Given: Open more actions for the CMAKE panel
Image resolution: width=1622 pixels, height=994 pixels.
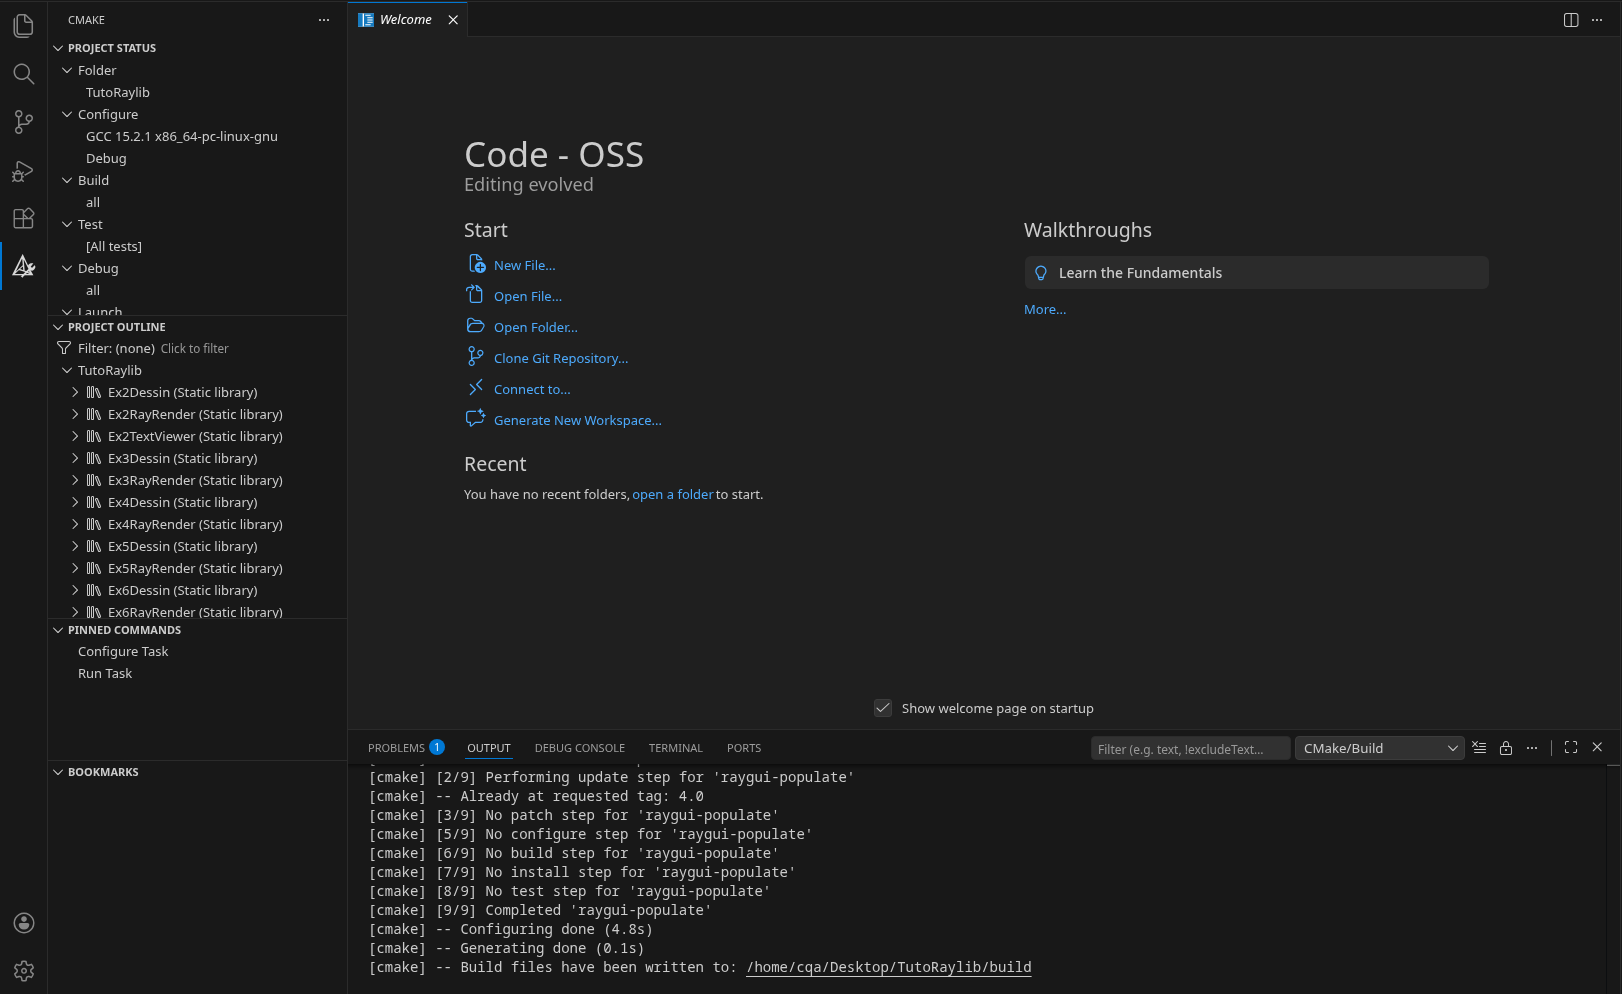Looking at the screenshot, I should 323,19.
